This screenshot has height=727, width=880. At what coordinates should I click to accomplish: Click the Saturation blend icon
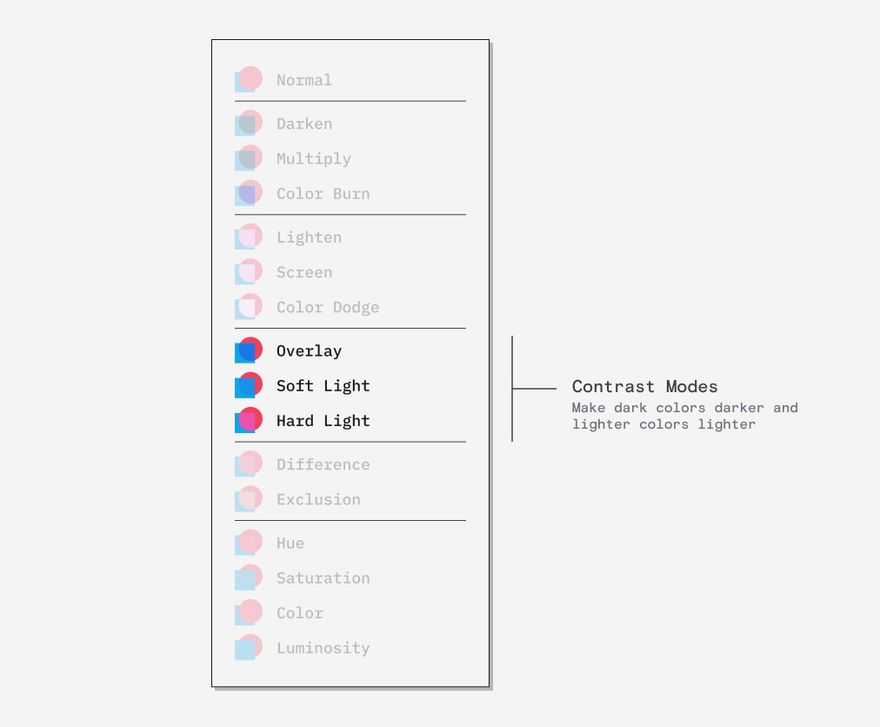pos(249,578)
